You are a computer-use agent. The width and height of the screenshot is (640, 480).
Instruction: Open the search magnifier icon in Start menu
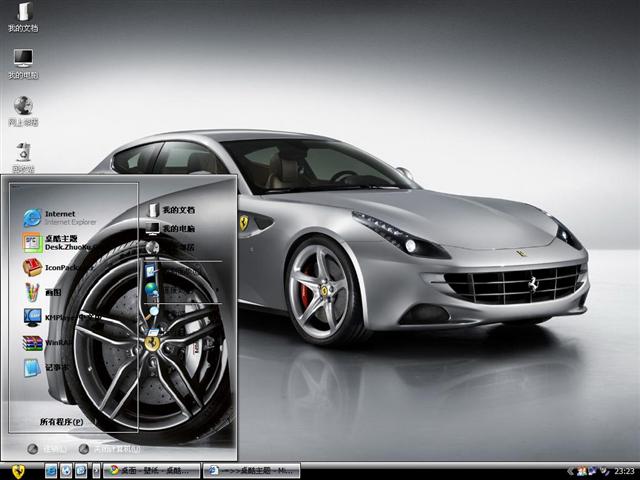(x=152, y=313)
